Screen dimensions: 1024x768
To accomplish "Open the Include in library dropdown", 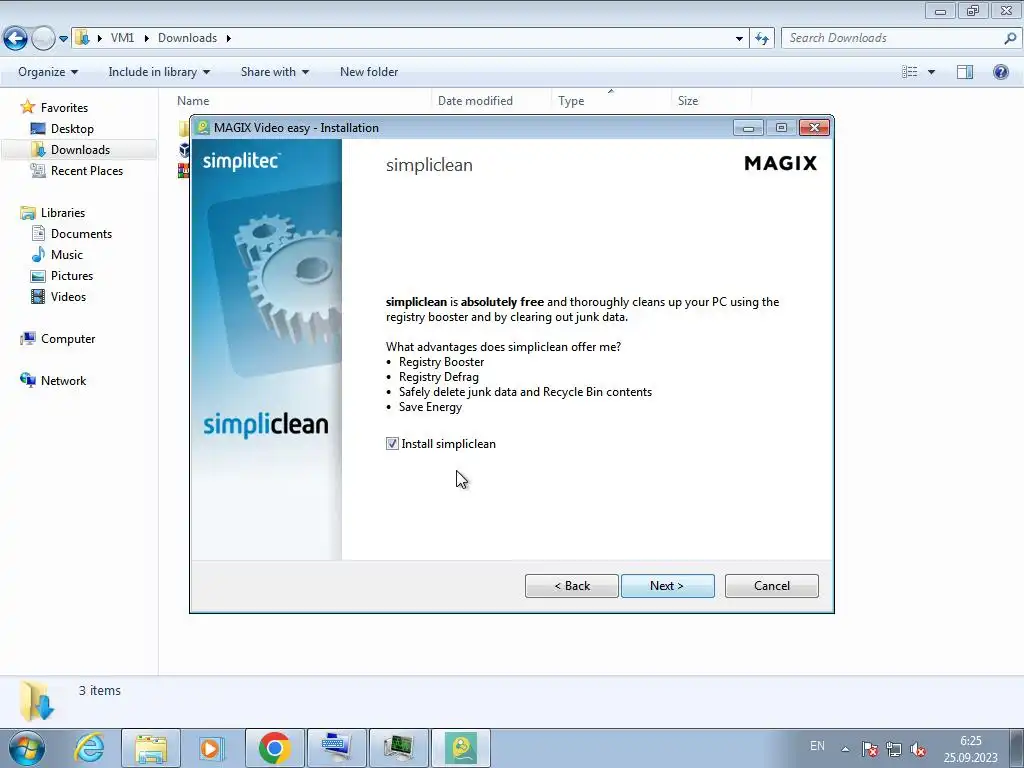I will tap(159, 72).
